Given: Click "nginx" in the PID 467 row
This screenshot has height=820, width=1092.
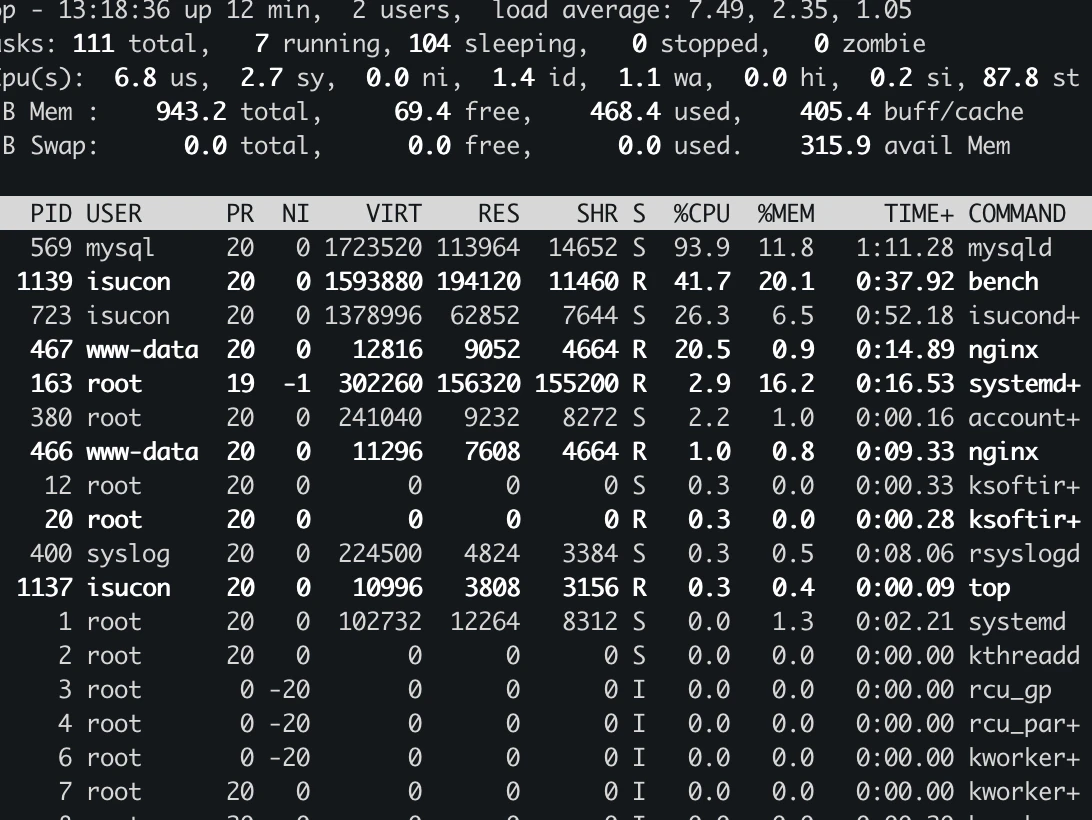Looking at the screenshot, I should tap(1003, 350).
